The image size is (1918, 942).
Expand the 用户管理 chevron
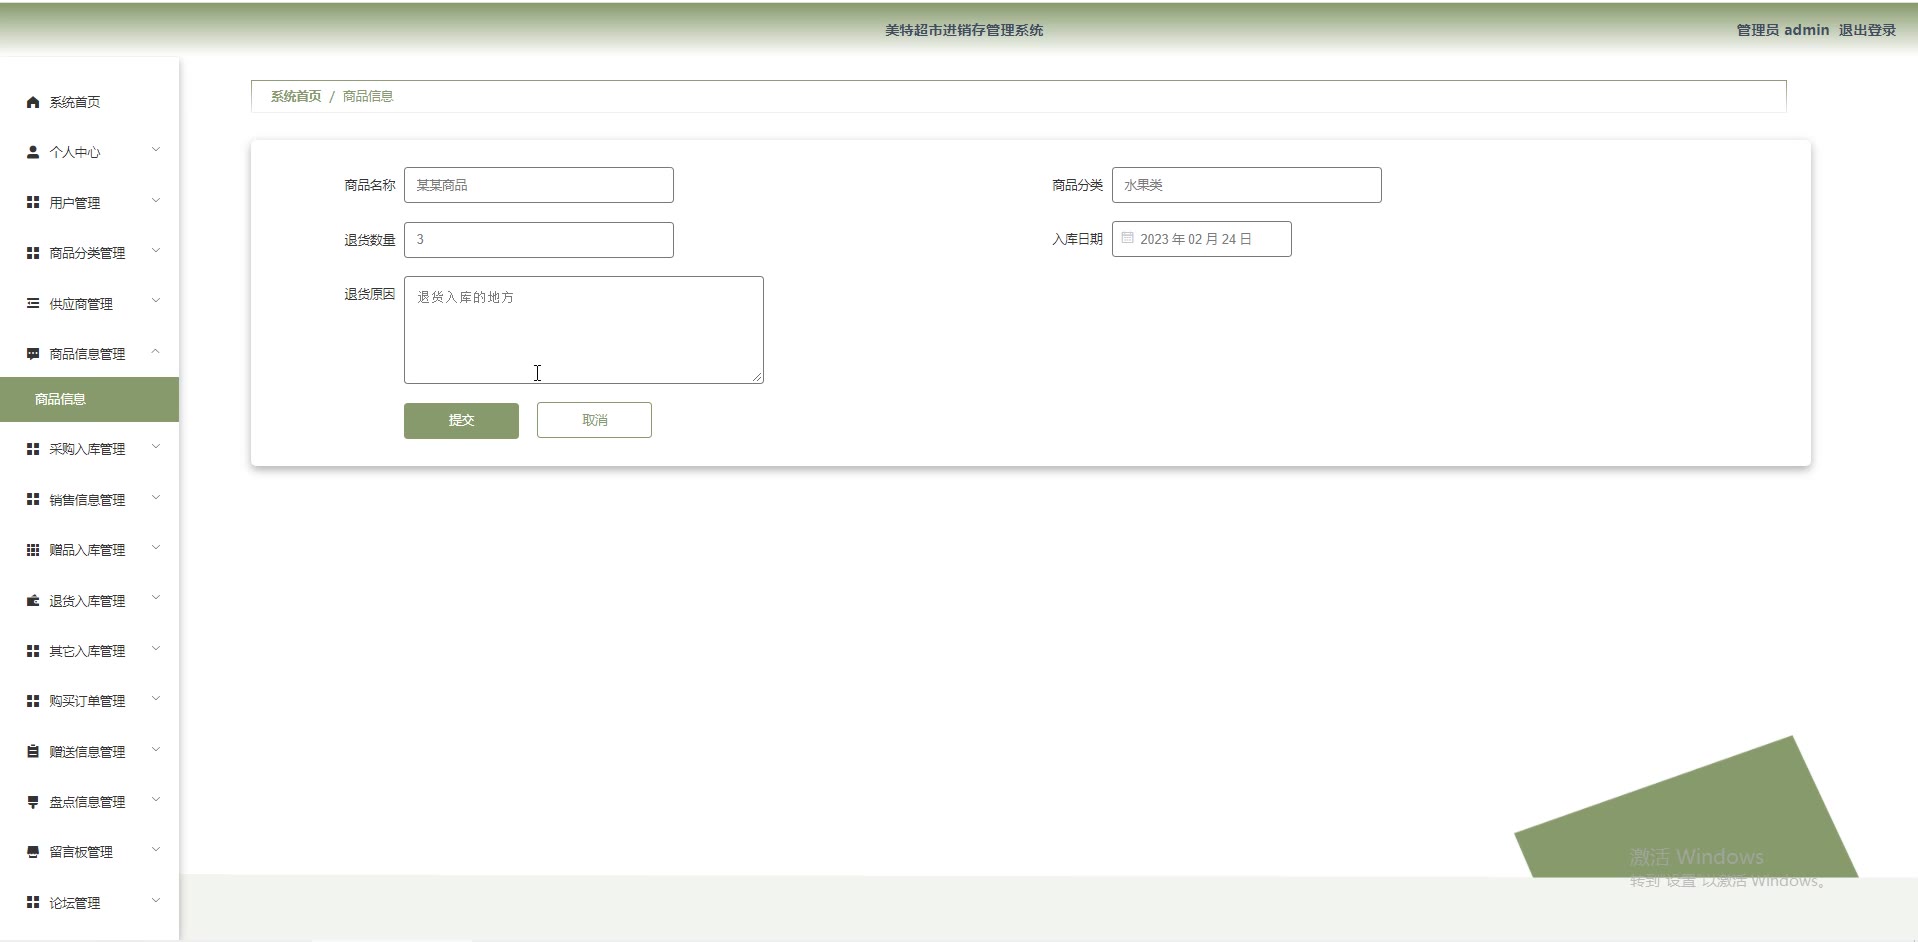point(156,201)
